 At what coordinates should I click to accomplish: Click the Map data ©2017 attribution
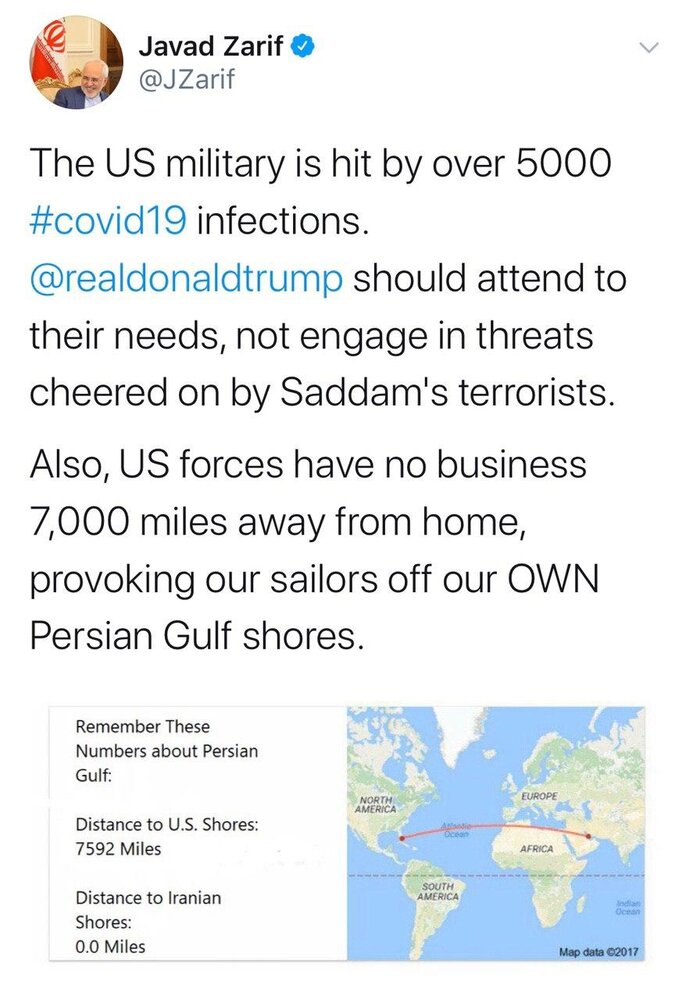click(598, 952)
